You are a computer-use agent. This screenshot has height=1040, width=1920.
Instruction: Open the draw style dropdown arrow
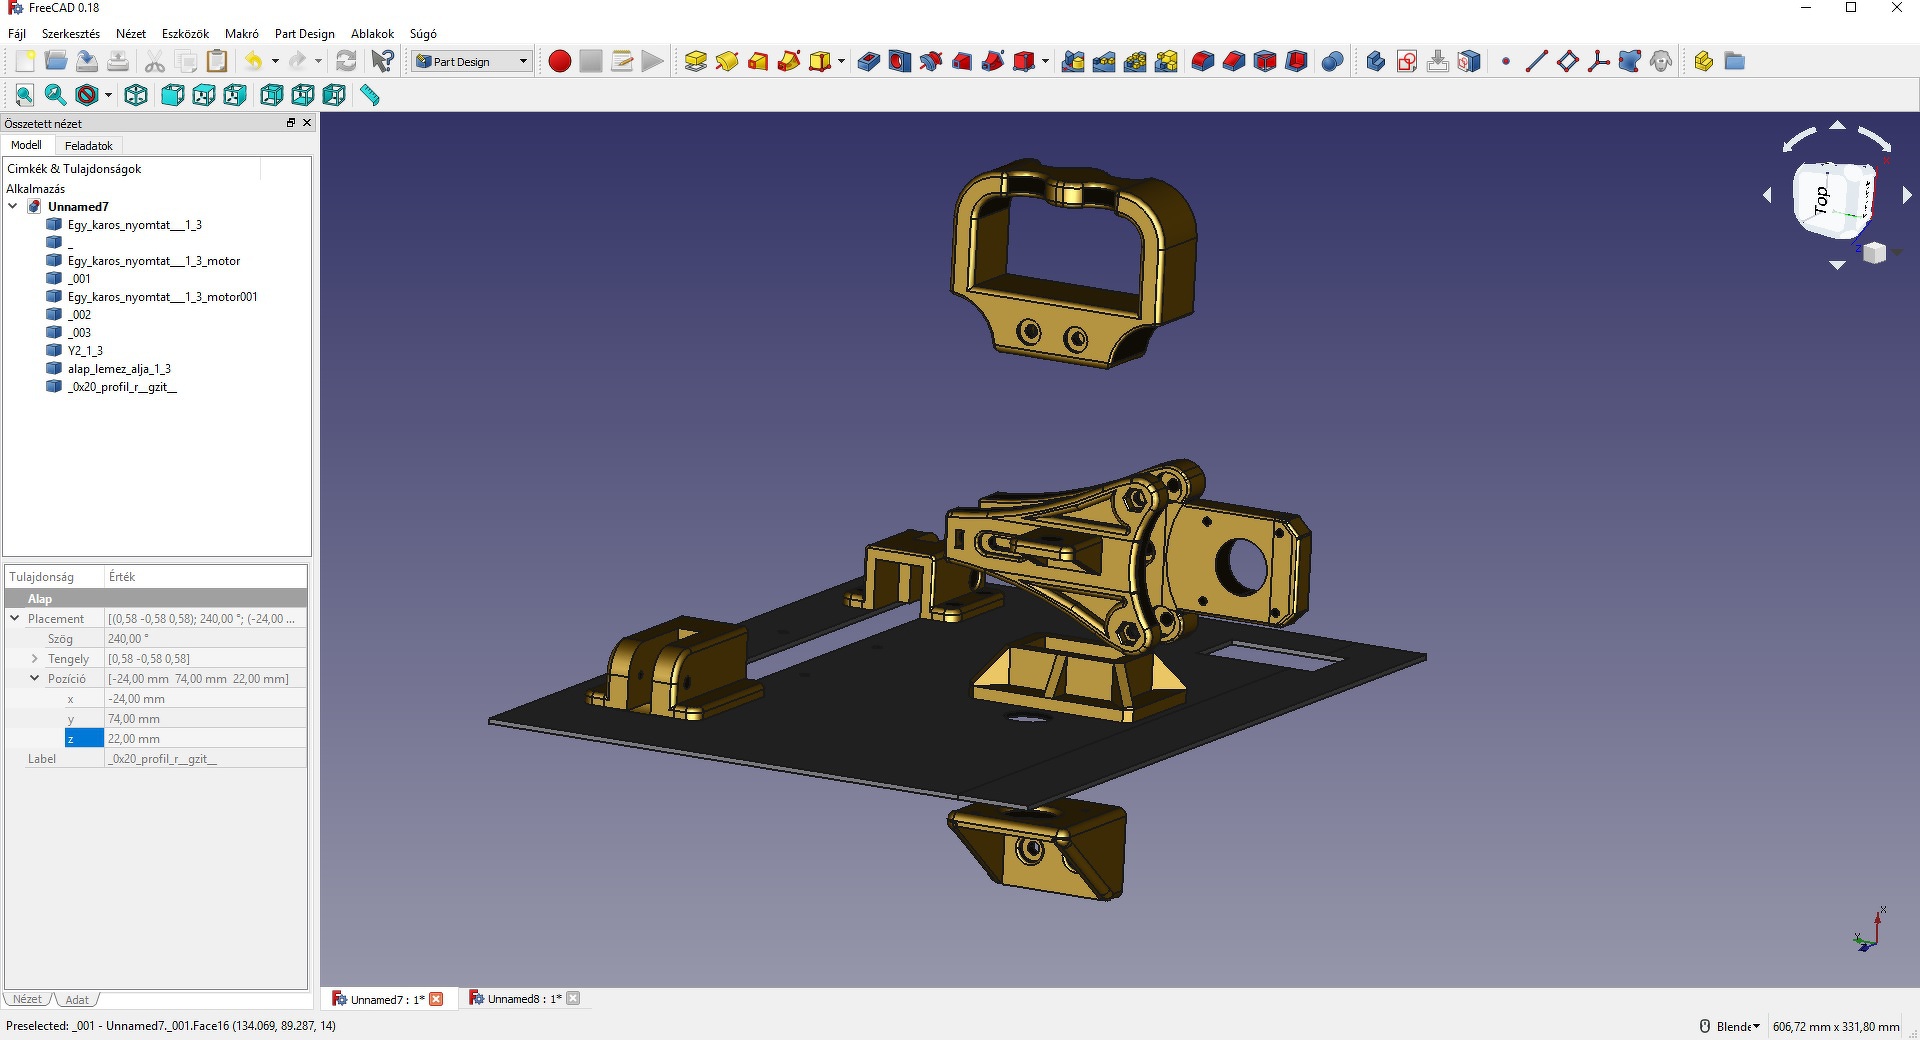click(x=108, y=96)
